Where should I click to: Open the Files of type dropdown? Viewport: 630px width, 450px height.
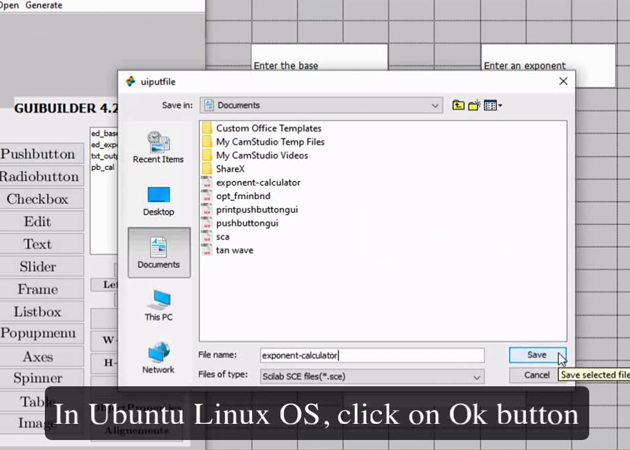(476, 377)
